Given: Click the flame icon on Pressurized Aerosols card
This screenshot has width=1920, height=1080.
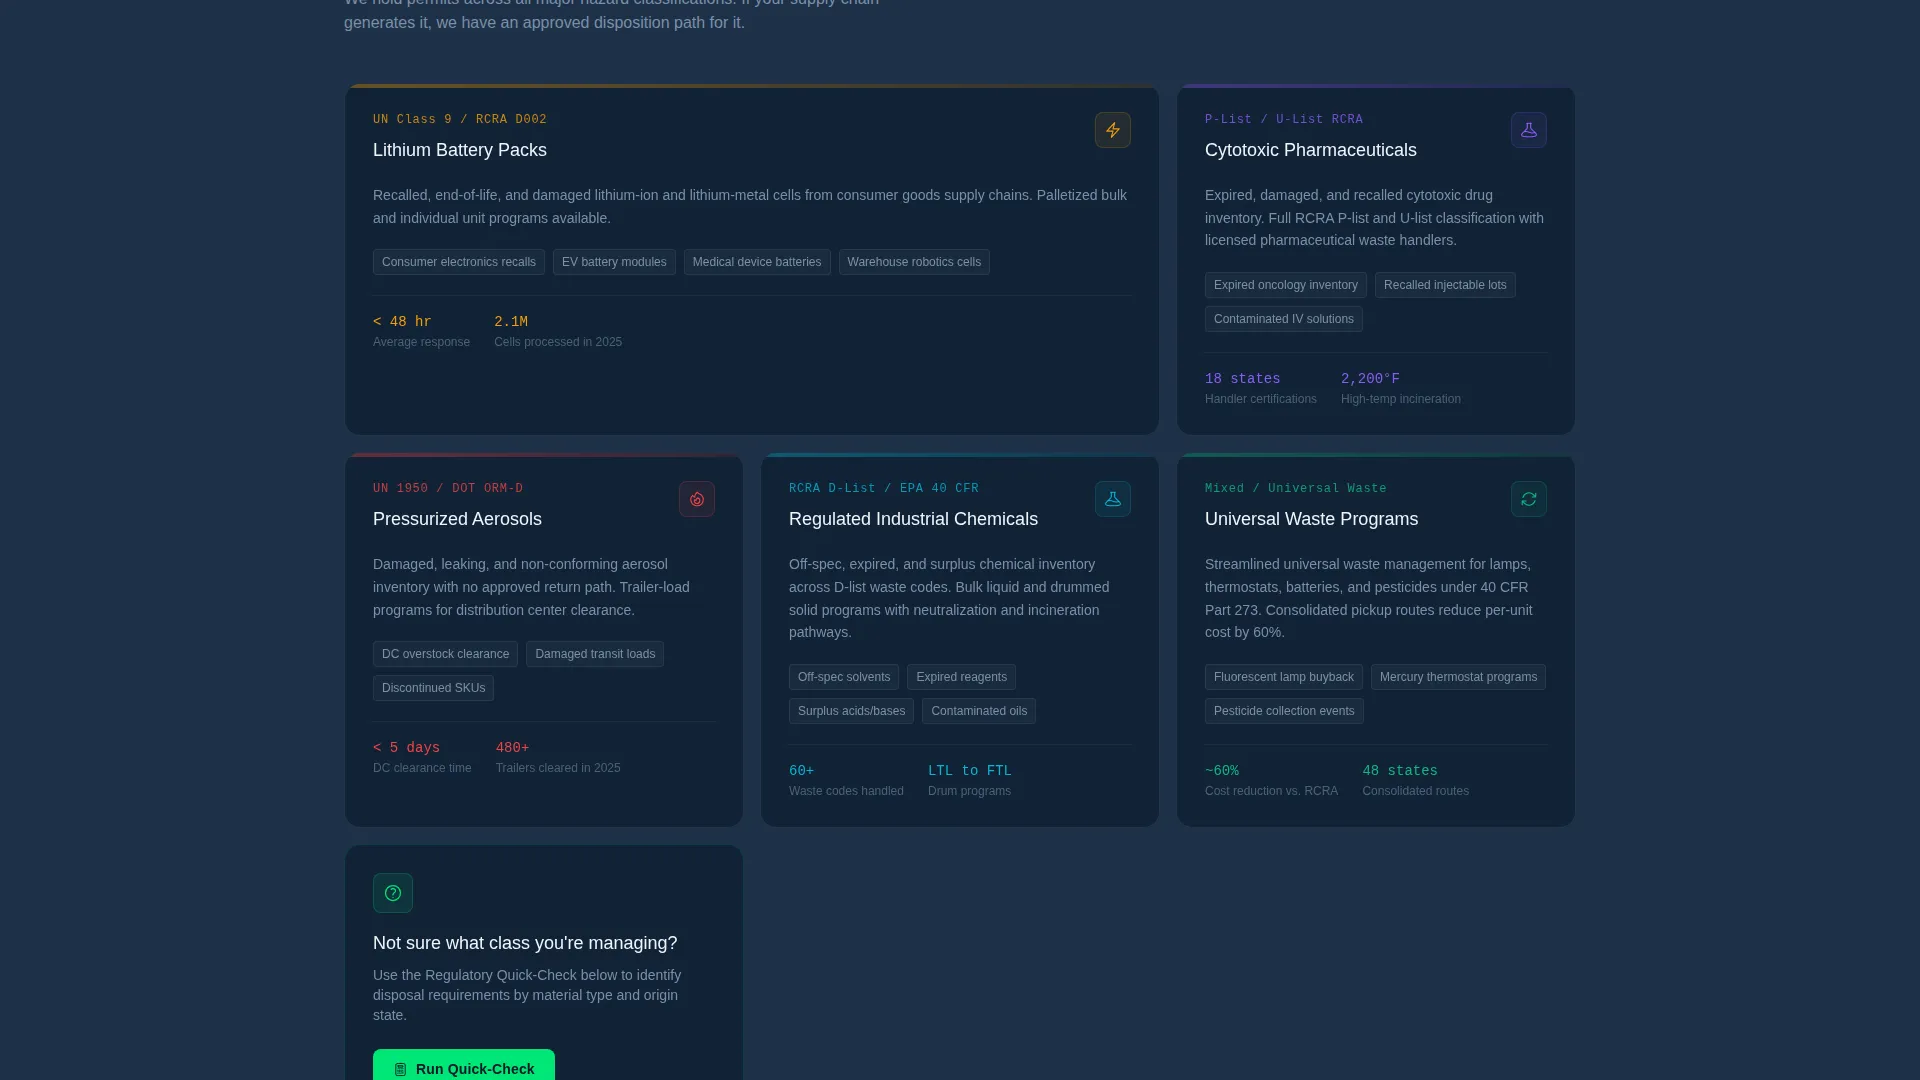Looking at the screenshot, I should pyautogui.click(x=697, y=499).
